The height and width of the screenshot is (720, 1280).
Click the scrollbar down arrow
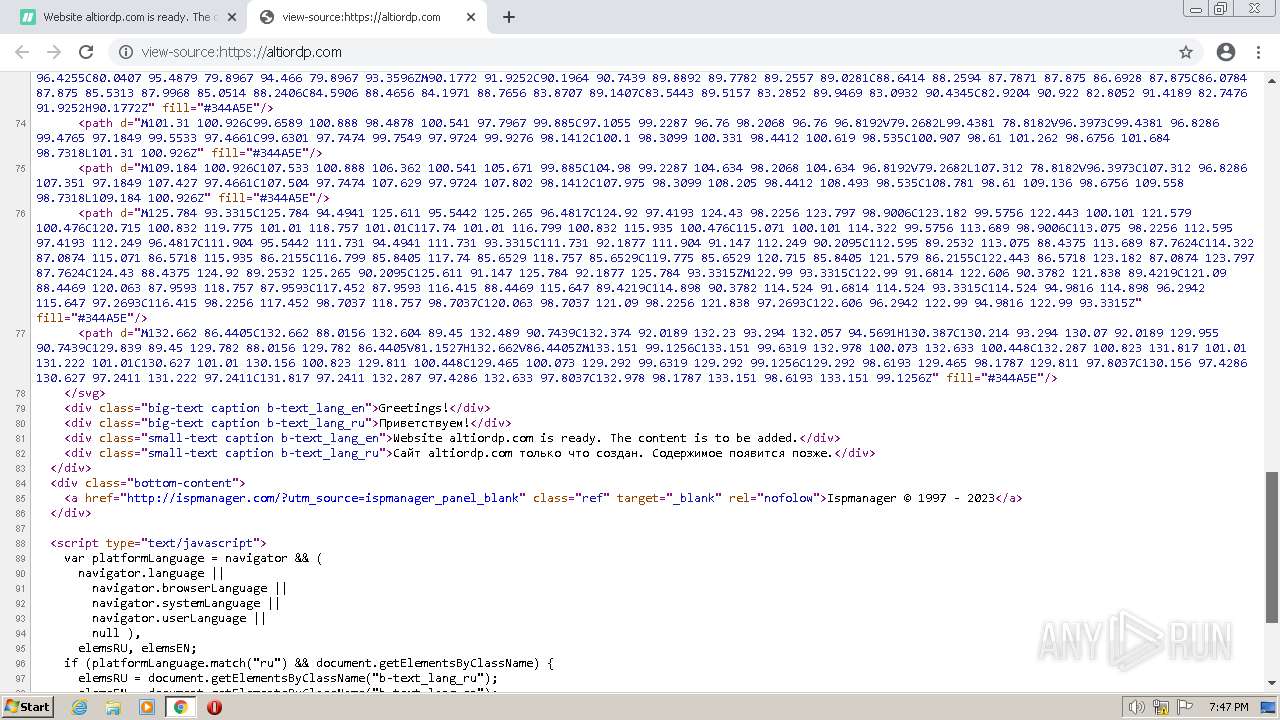point(1272,684)
